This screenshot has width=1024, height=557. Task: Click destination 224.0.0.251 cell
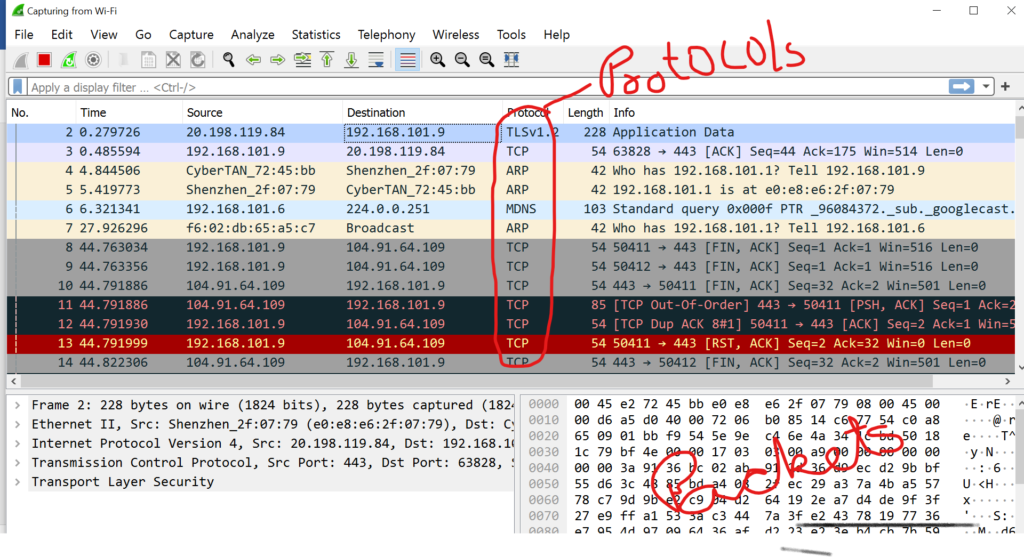click(388, 210)
